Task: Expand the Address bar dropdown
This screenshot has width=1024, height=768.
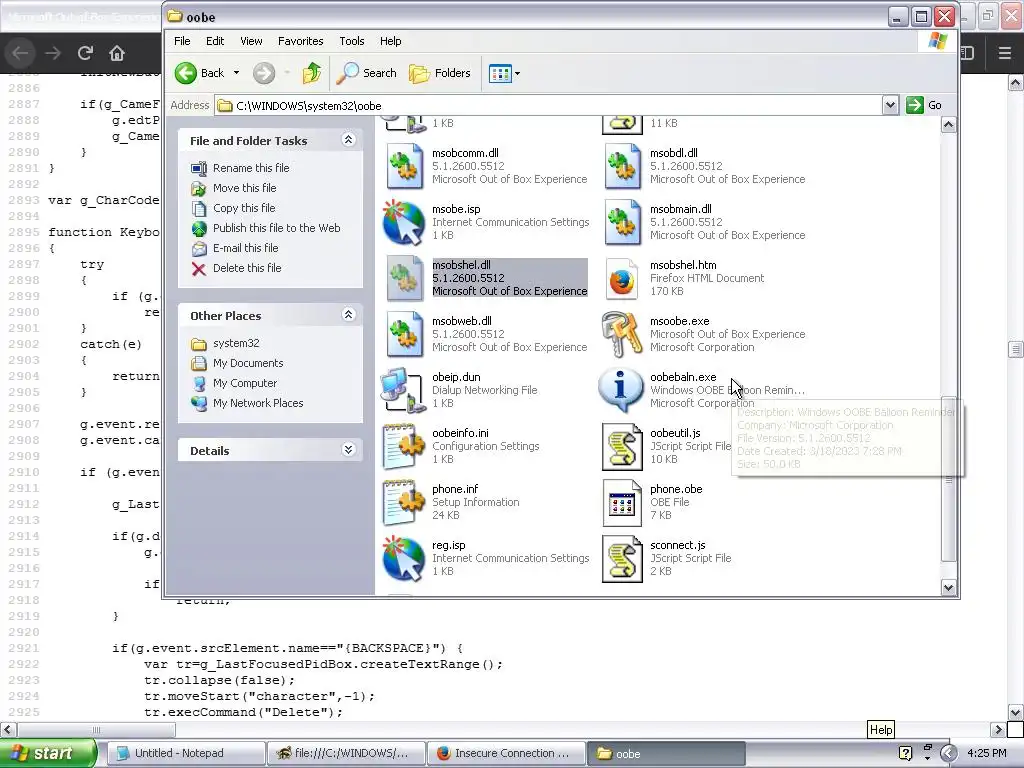Action: (889, 105)
